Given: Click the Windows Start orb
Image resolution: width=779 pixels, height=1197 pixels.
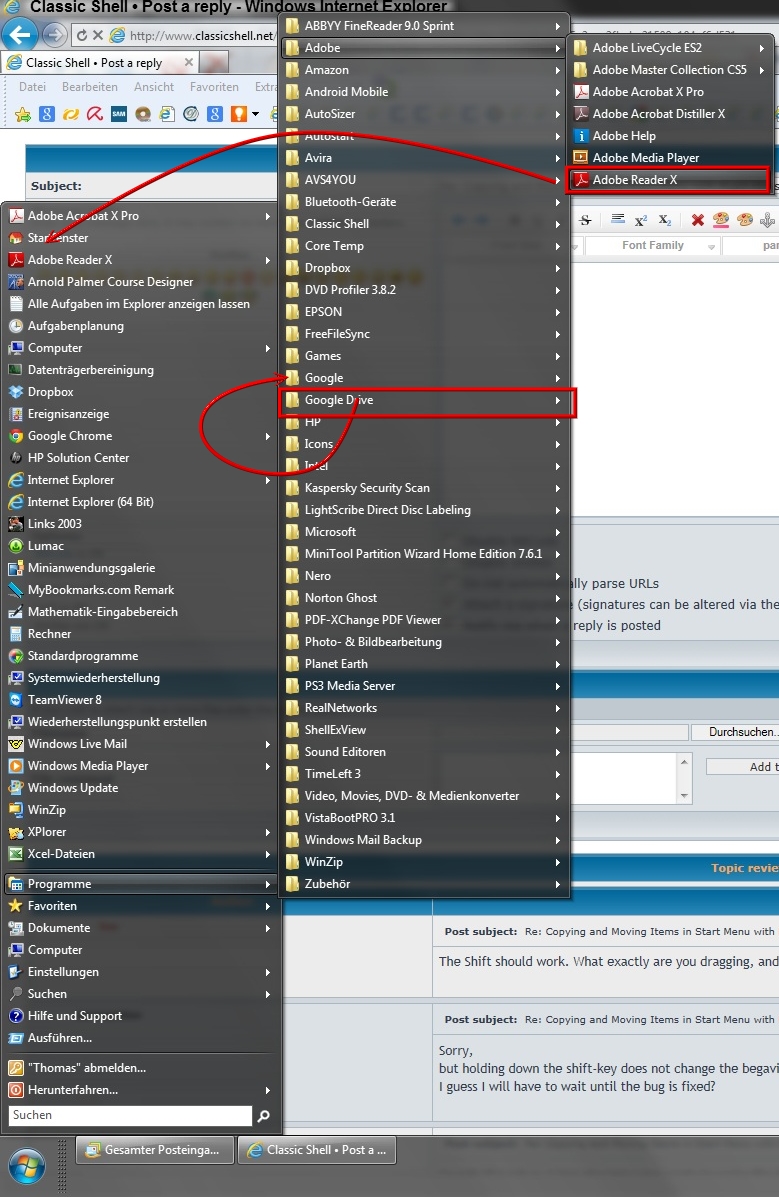Looking at the screenshot, I should click(x=27, y=1166).
